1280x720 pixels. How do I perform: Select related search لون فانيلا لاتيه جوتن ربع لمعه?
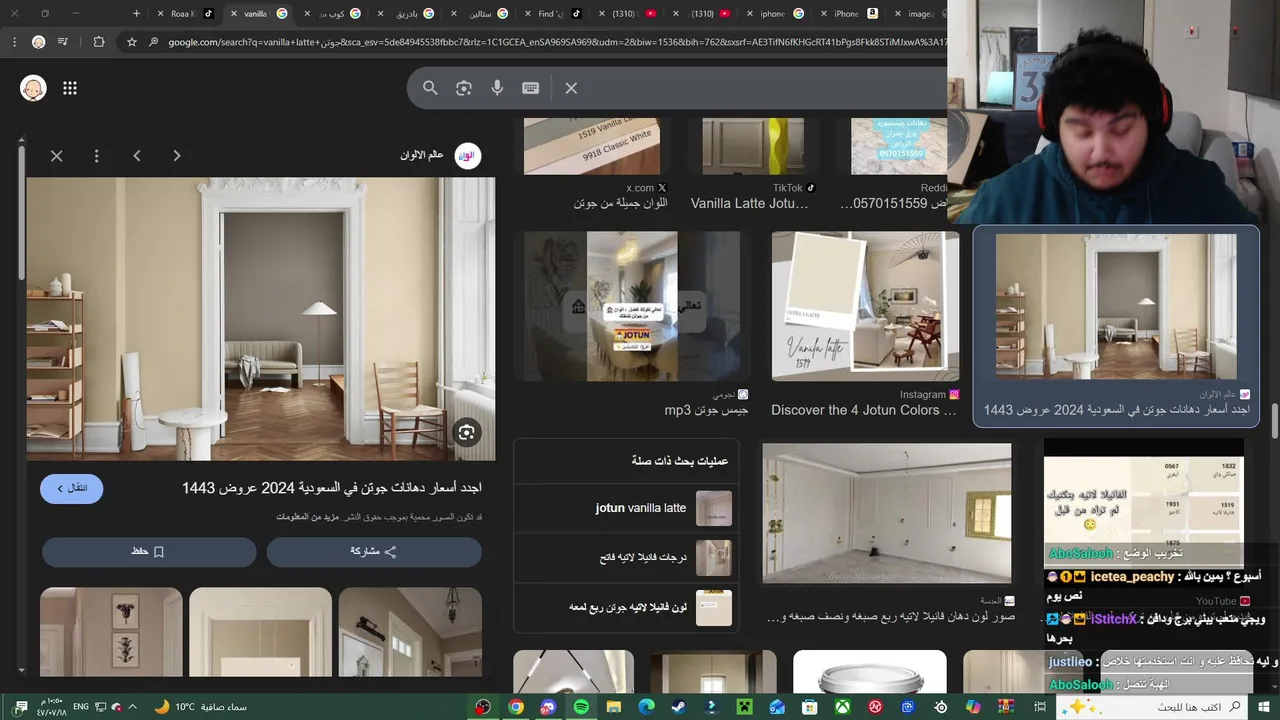pyautogui.click(x=626, y=607)
